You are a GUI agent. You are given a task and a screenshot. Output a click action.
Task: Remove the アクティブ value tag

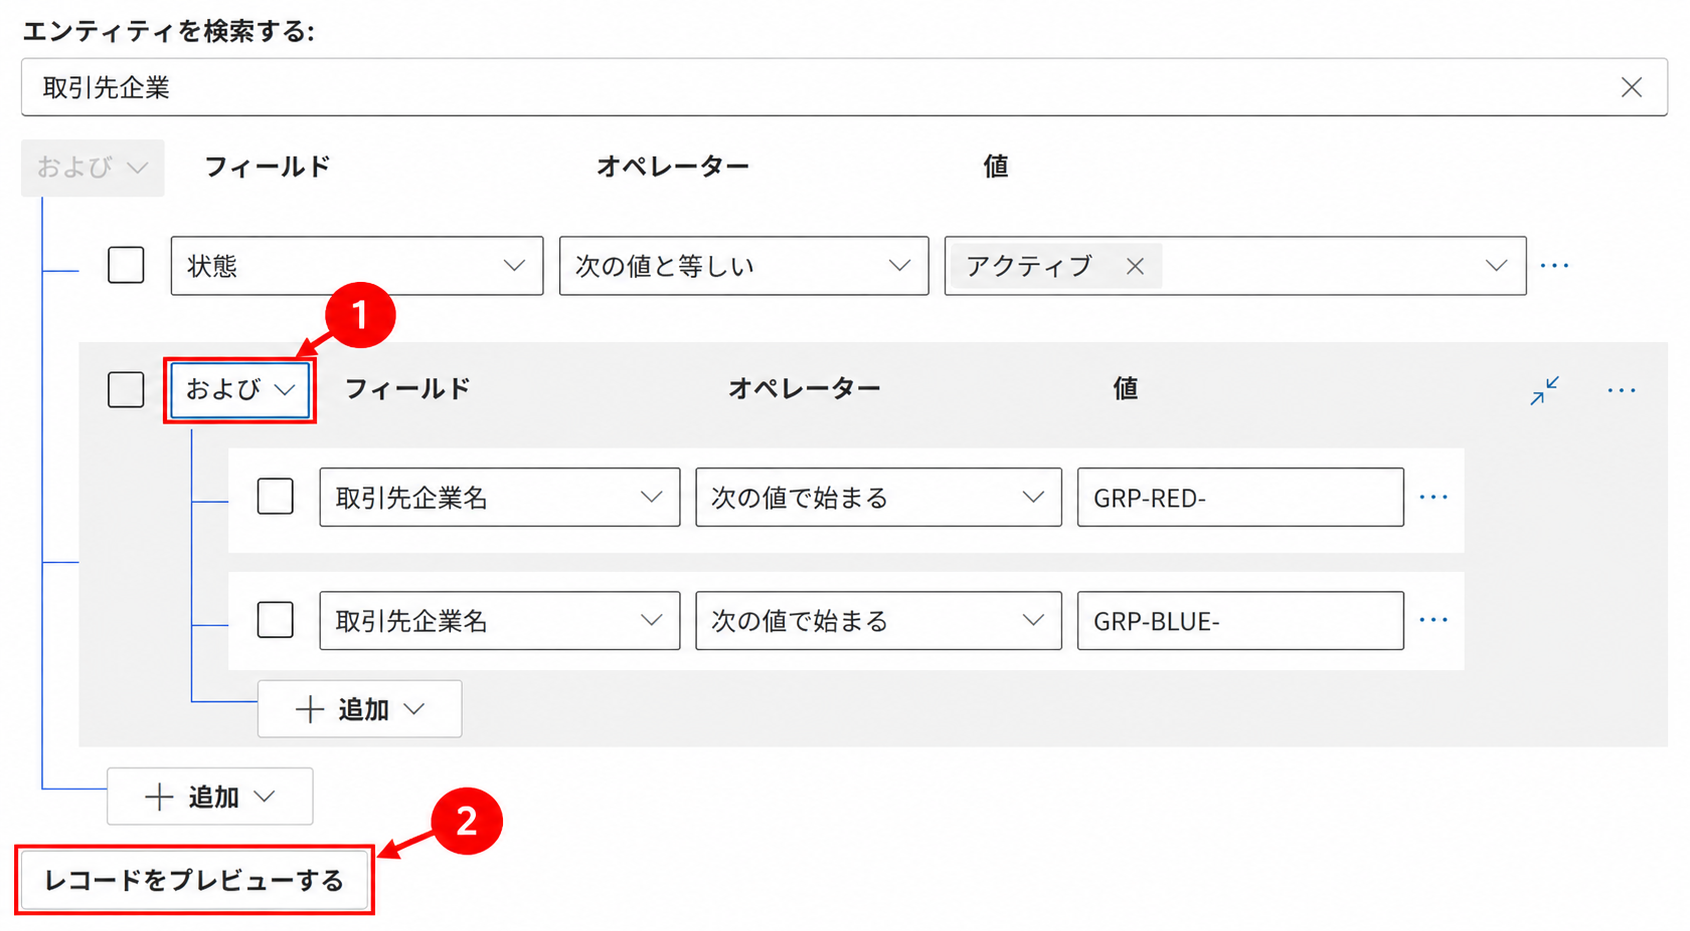pyautogui.click(x=1135, y=266)
